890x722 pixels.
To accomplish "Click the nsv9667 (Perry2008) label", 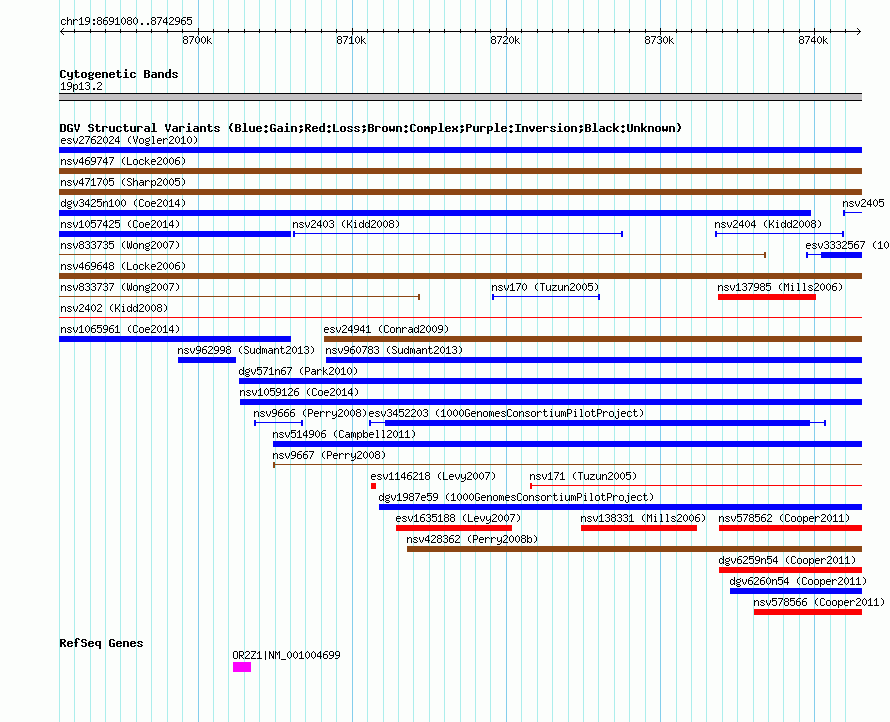I will click(329, 455).
